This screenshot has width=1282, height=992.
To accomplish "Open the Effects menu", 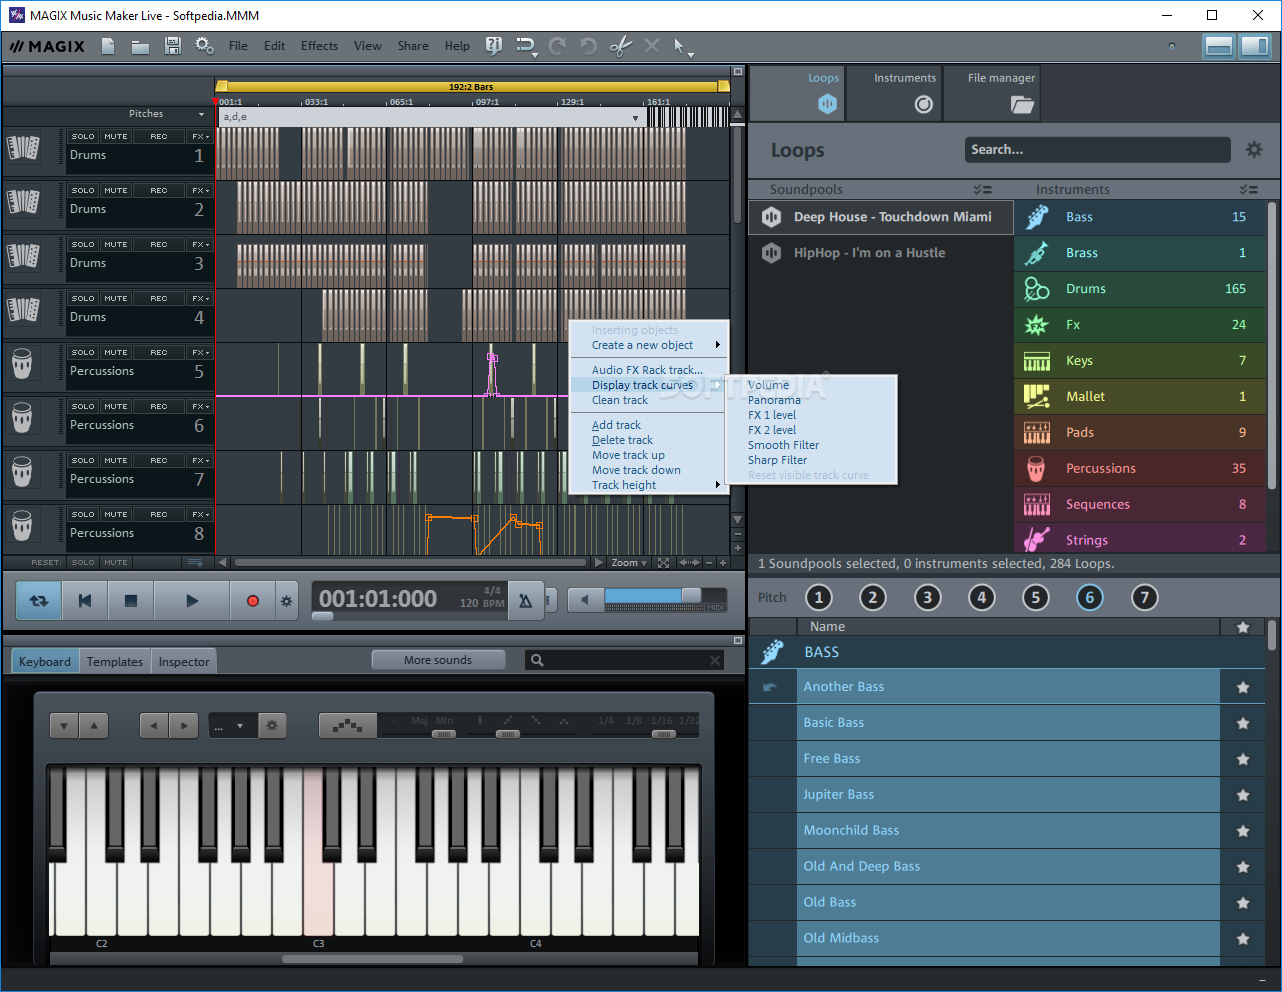I will coord(319,46).
